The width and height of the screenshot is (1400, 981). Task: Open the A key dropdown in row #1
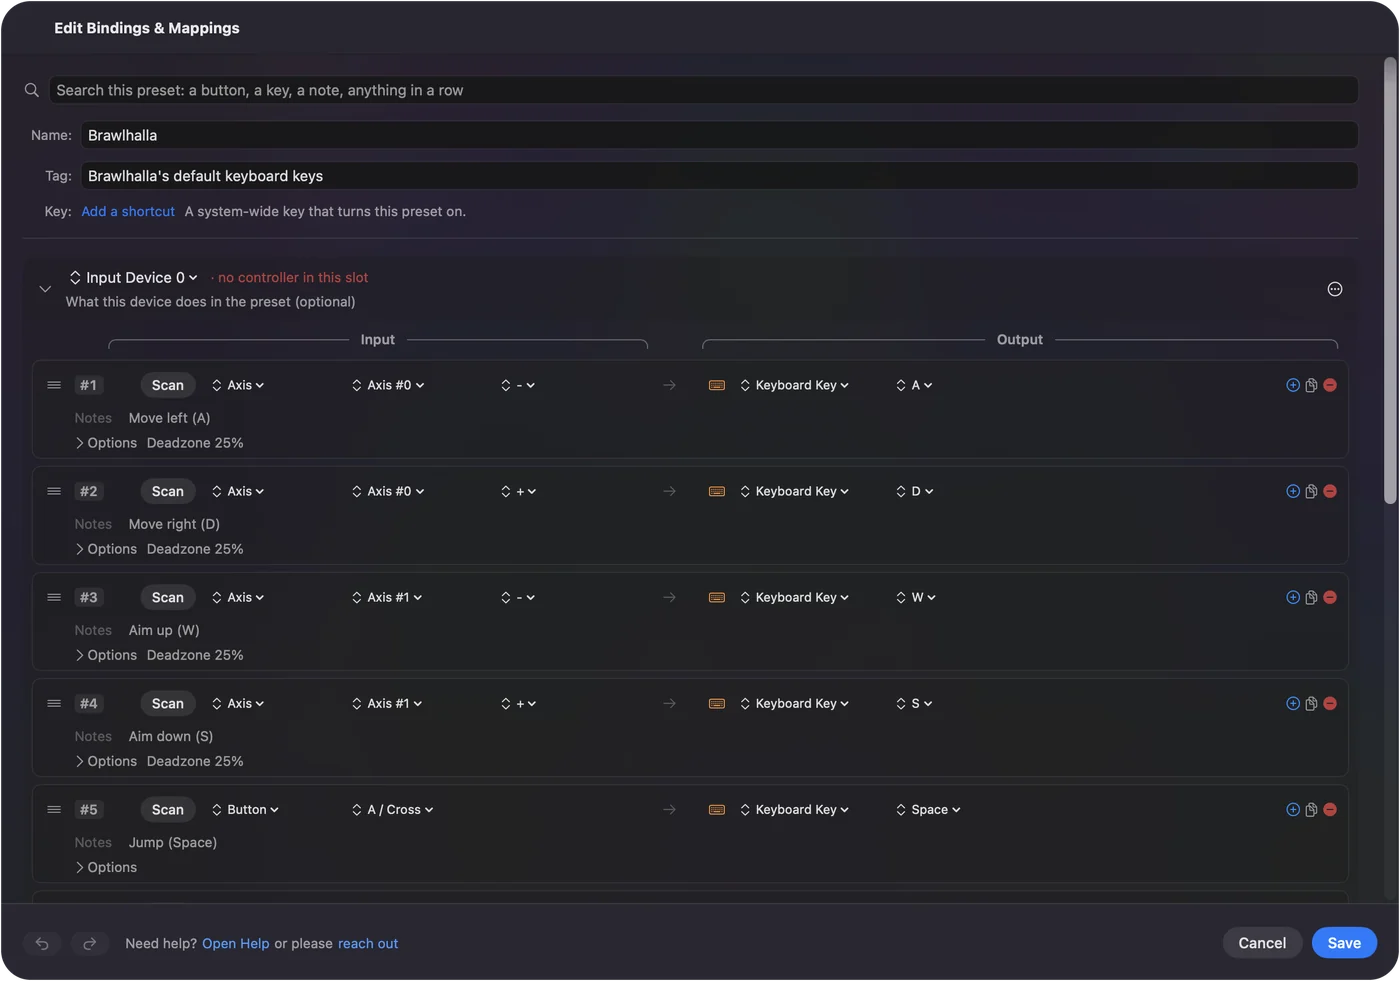pyautogui.click(x=914, y=385)
